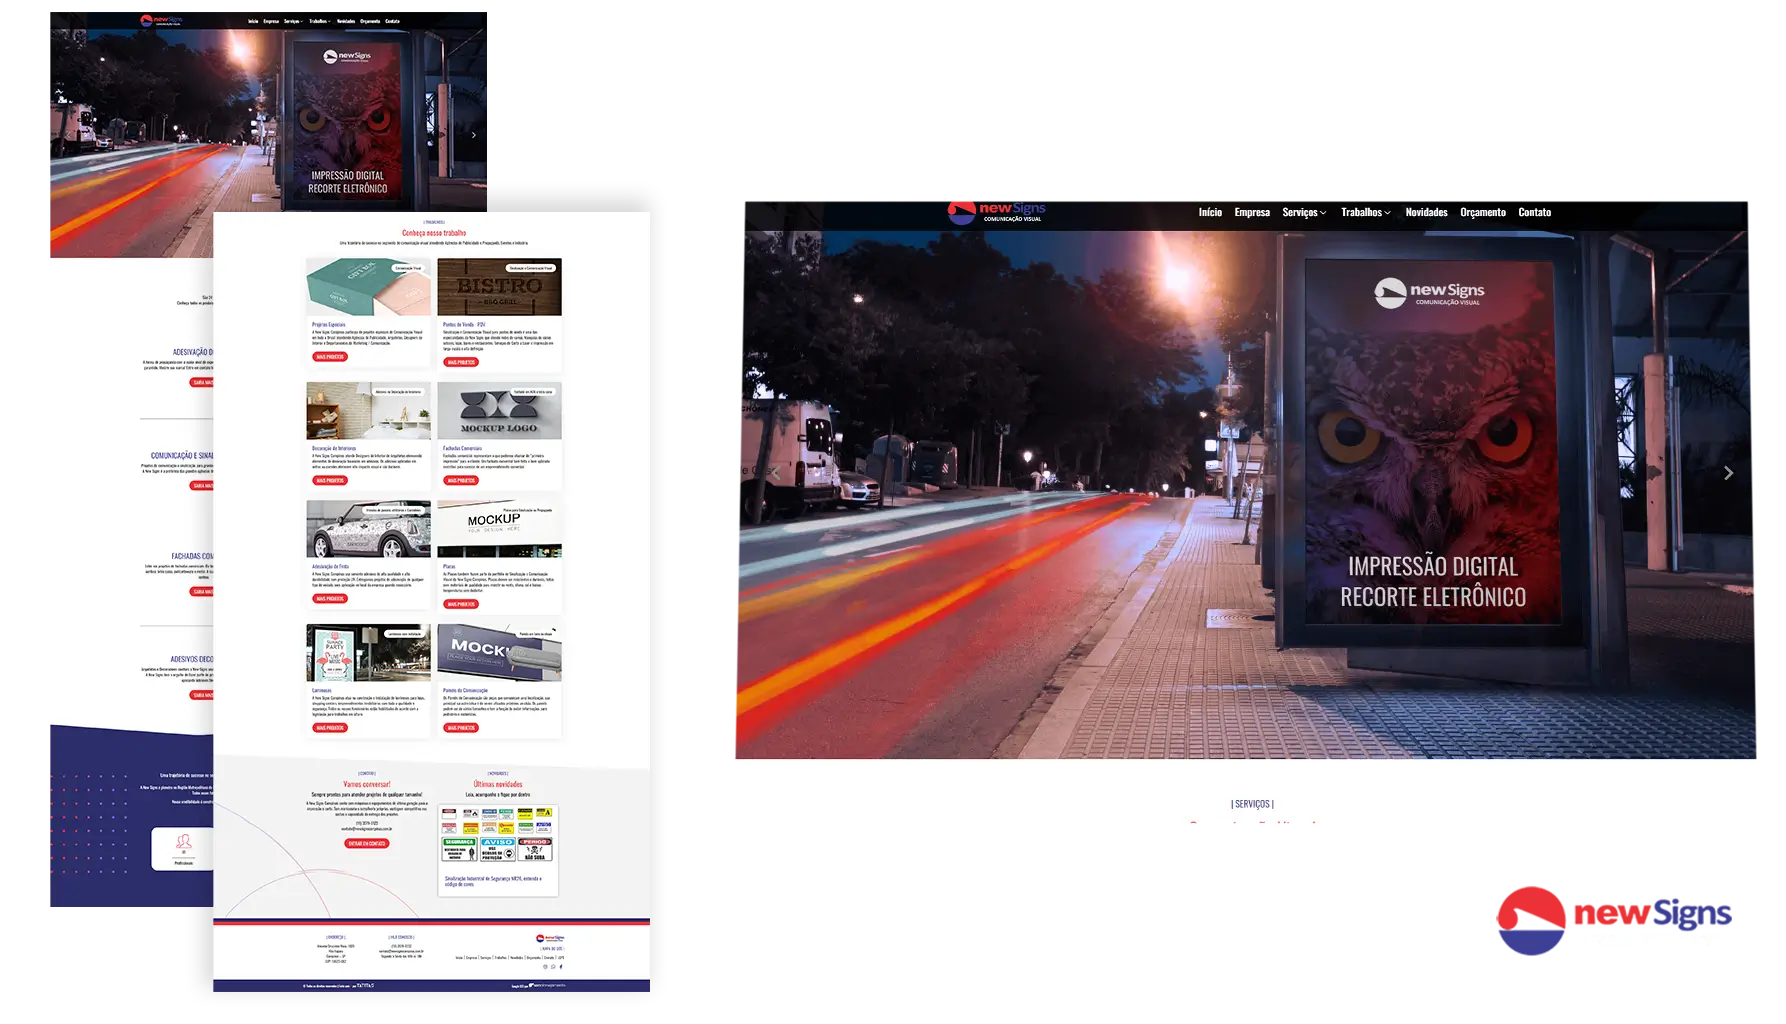Click the big newSigns logo at bottom right

tap(1614, 920)
